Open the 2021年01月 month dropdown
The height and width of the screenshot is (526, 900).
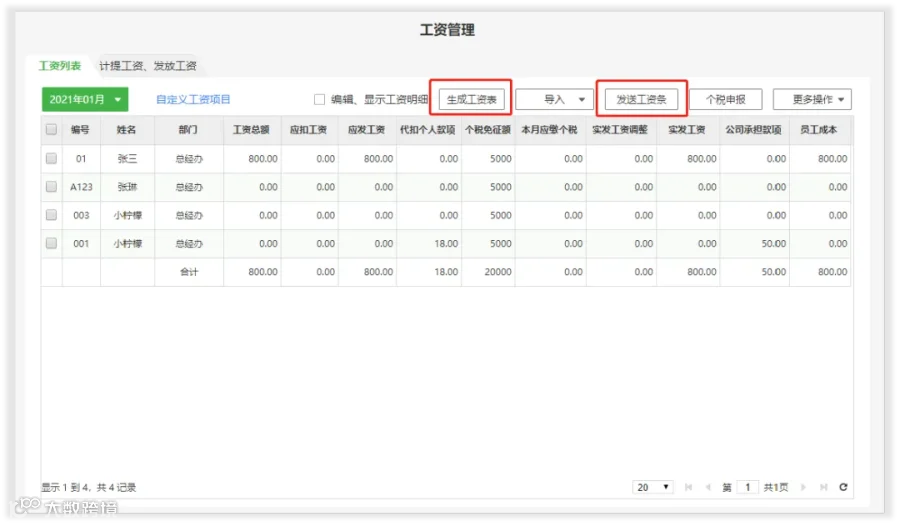coord(85,99)
